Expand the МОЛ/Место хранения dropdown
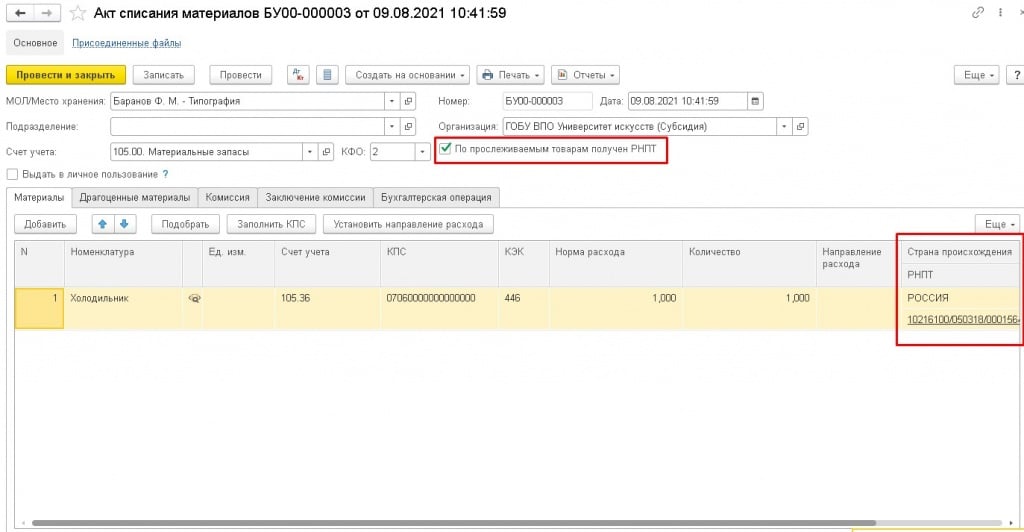This screenshot has height=532, width=1024. pyautogui.click(x=390, y=101)
